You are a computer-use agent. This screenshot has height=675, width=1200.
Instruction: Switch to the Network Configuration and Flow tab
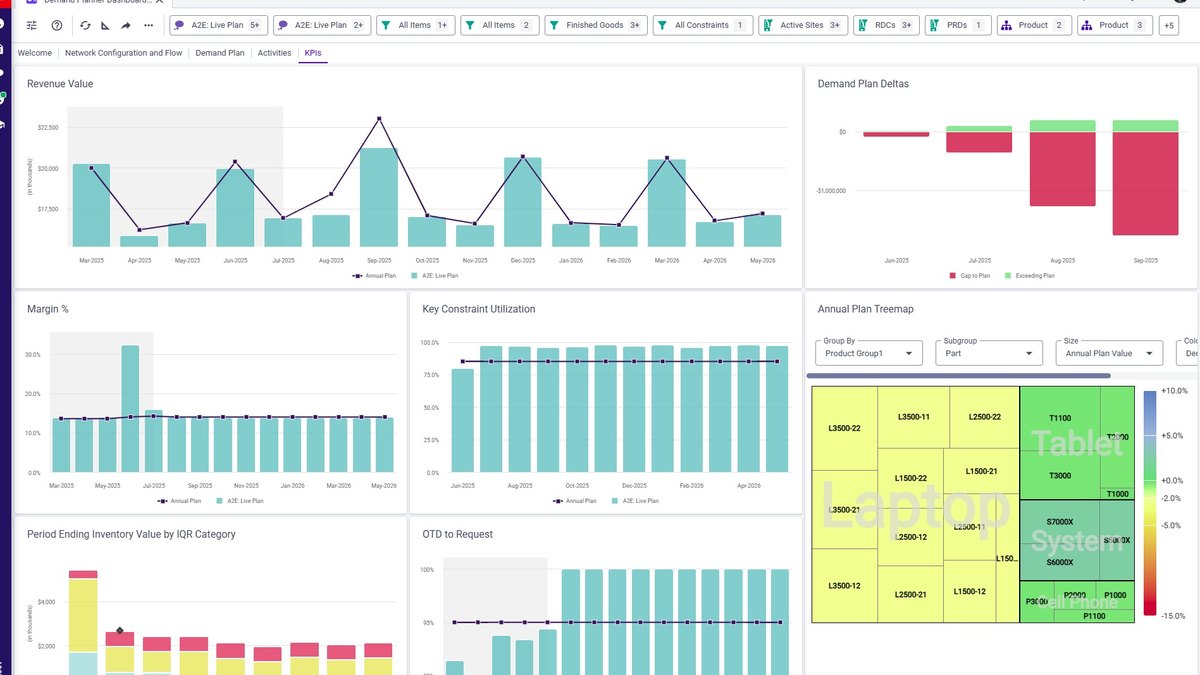pos(124,53)
